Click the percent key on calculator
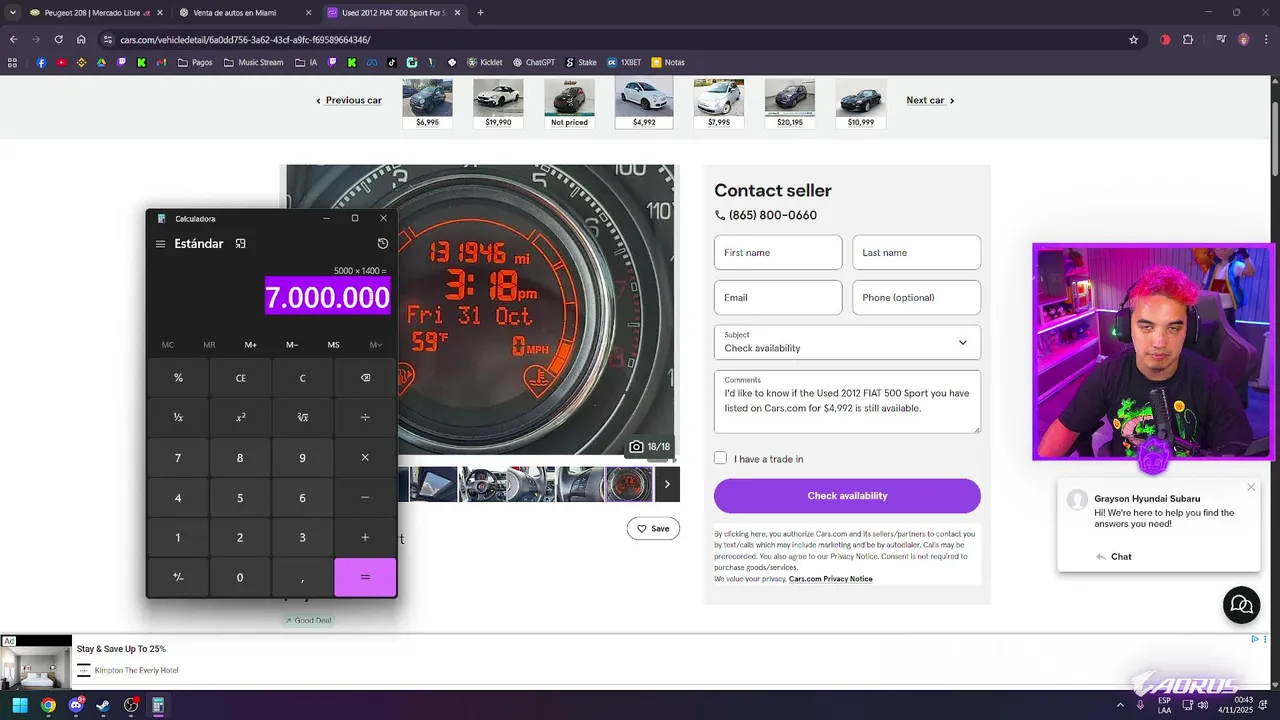 178,378
